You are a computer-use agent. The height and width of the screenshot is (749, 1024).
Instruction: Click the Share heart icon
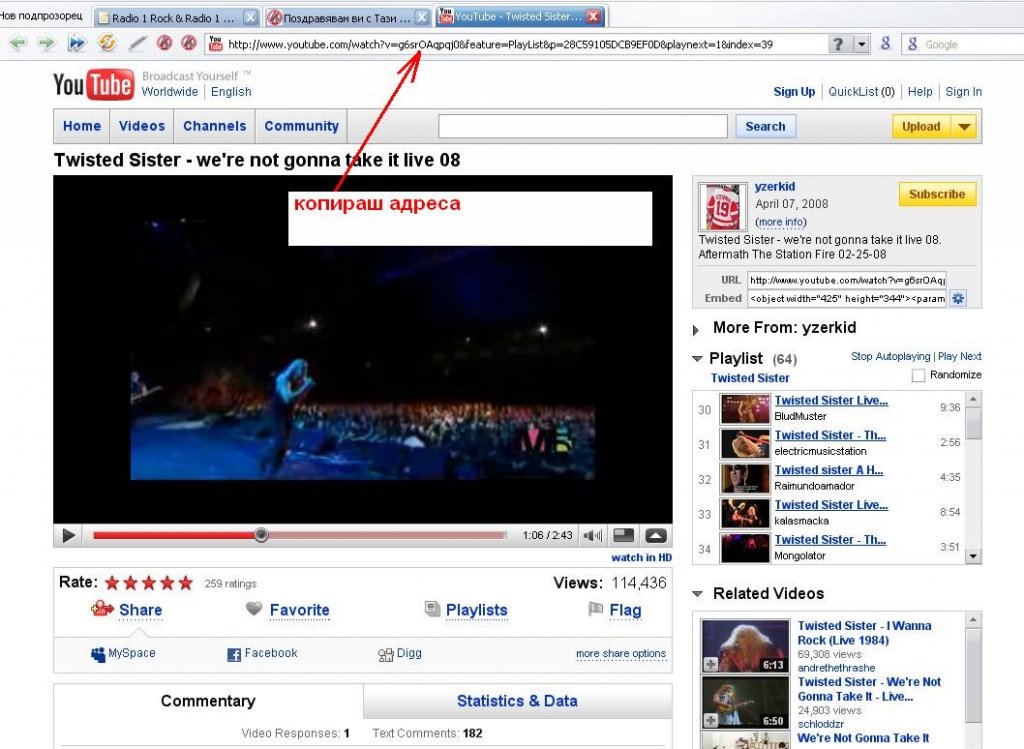pyautogui.click(x=102, y=609)
